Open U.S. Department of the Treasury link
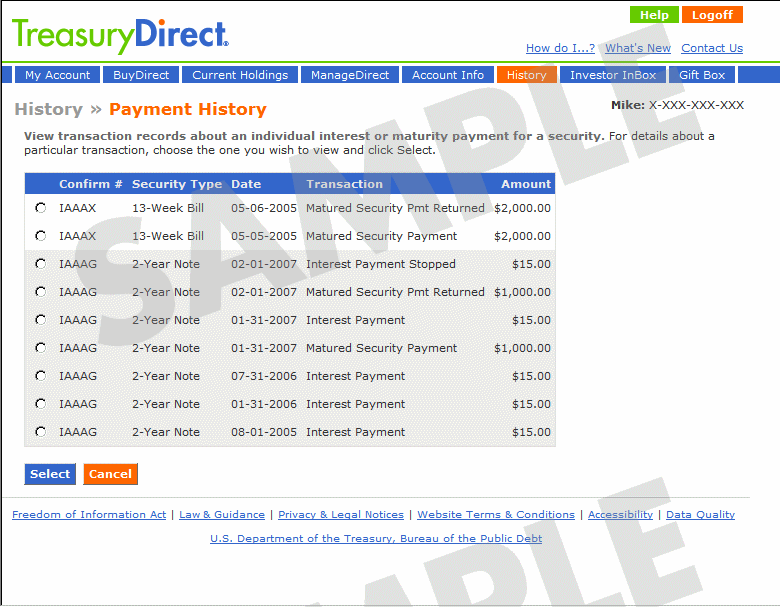 tap(376, 538)
